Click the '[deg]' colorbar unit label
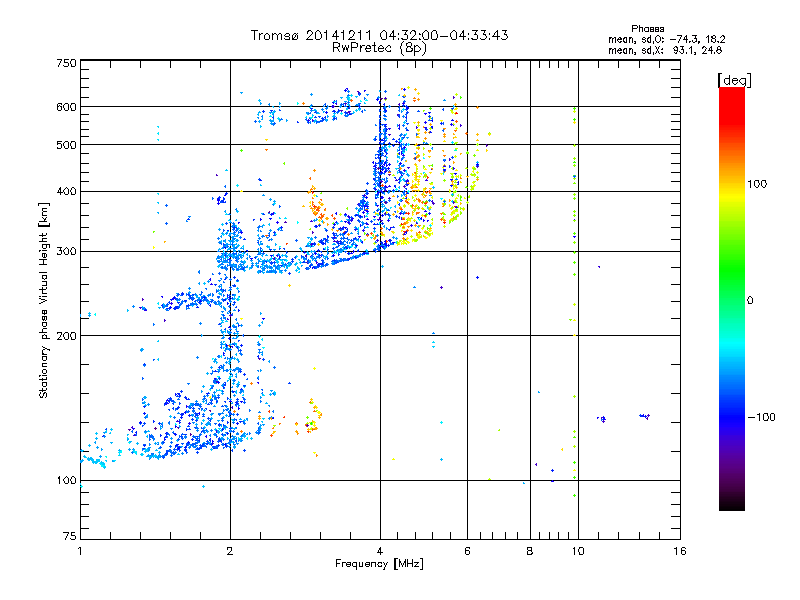The image size is (800, 600). click(734, 80)
